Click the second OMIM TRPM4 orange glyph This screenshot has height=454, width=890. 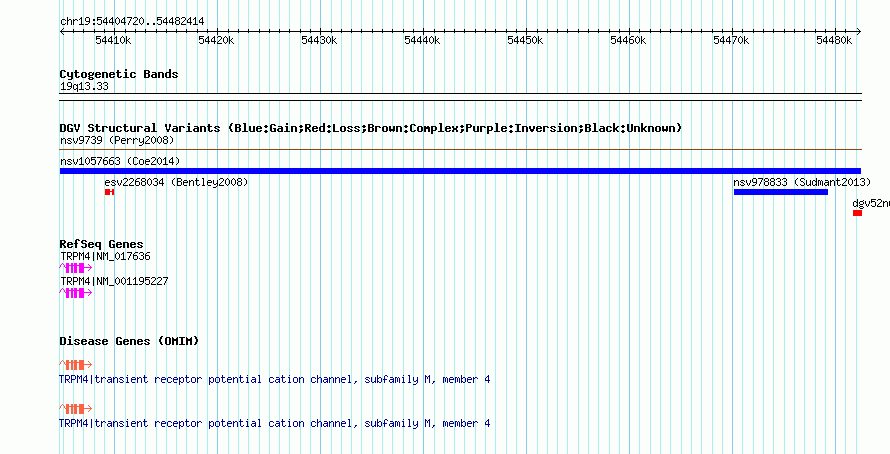click(75, 409)
